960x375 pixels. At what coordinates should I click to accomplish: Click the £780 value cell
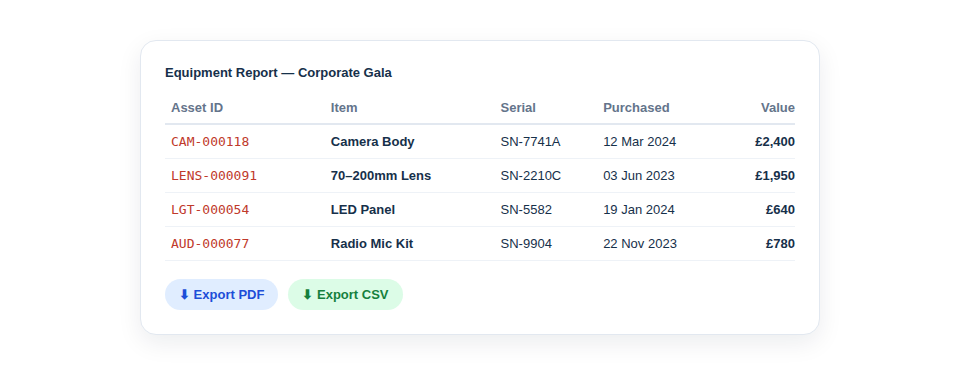(x=780, y=244)
